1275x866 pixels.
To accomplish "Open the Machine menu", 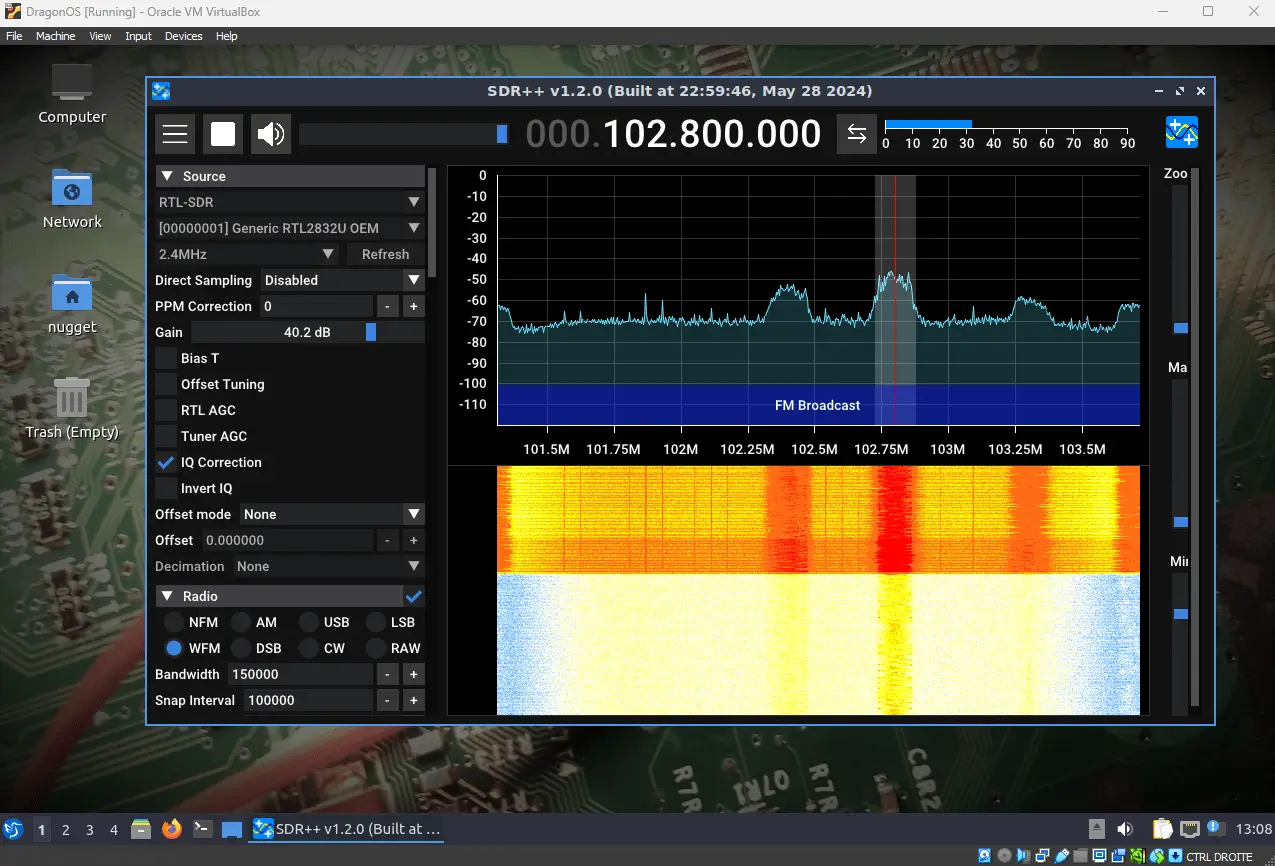I will [x=55, y=36].
